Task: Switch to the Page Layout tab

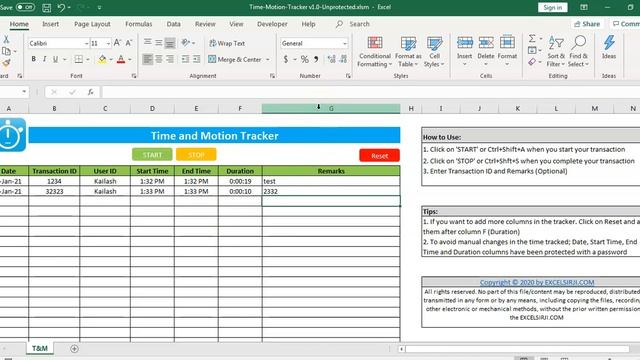Action: 92,24
